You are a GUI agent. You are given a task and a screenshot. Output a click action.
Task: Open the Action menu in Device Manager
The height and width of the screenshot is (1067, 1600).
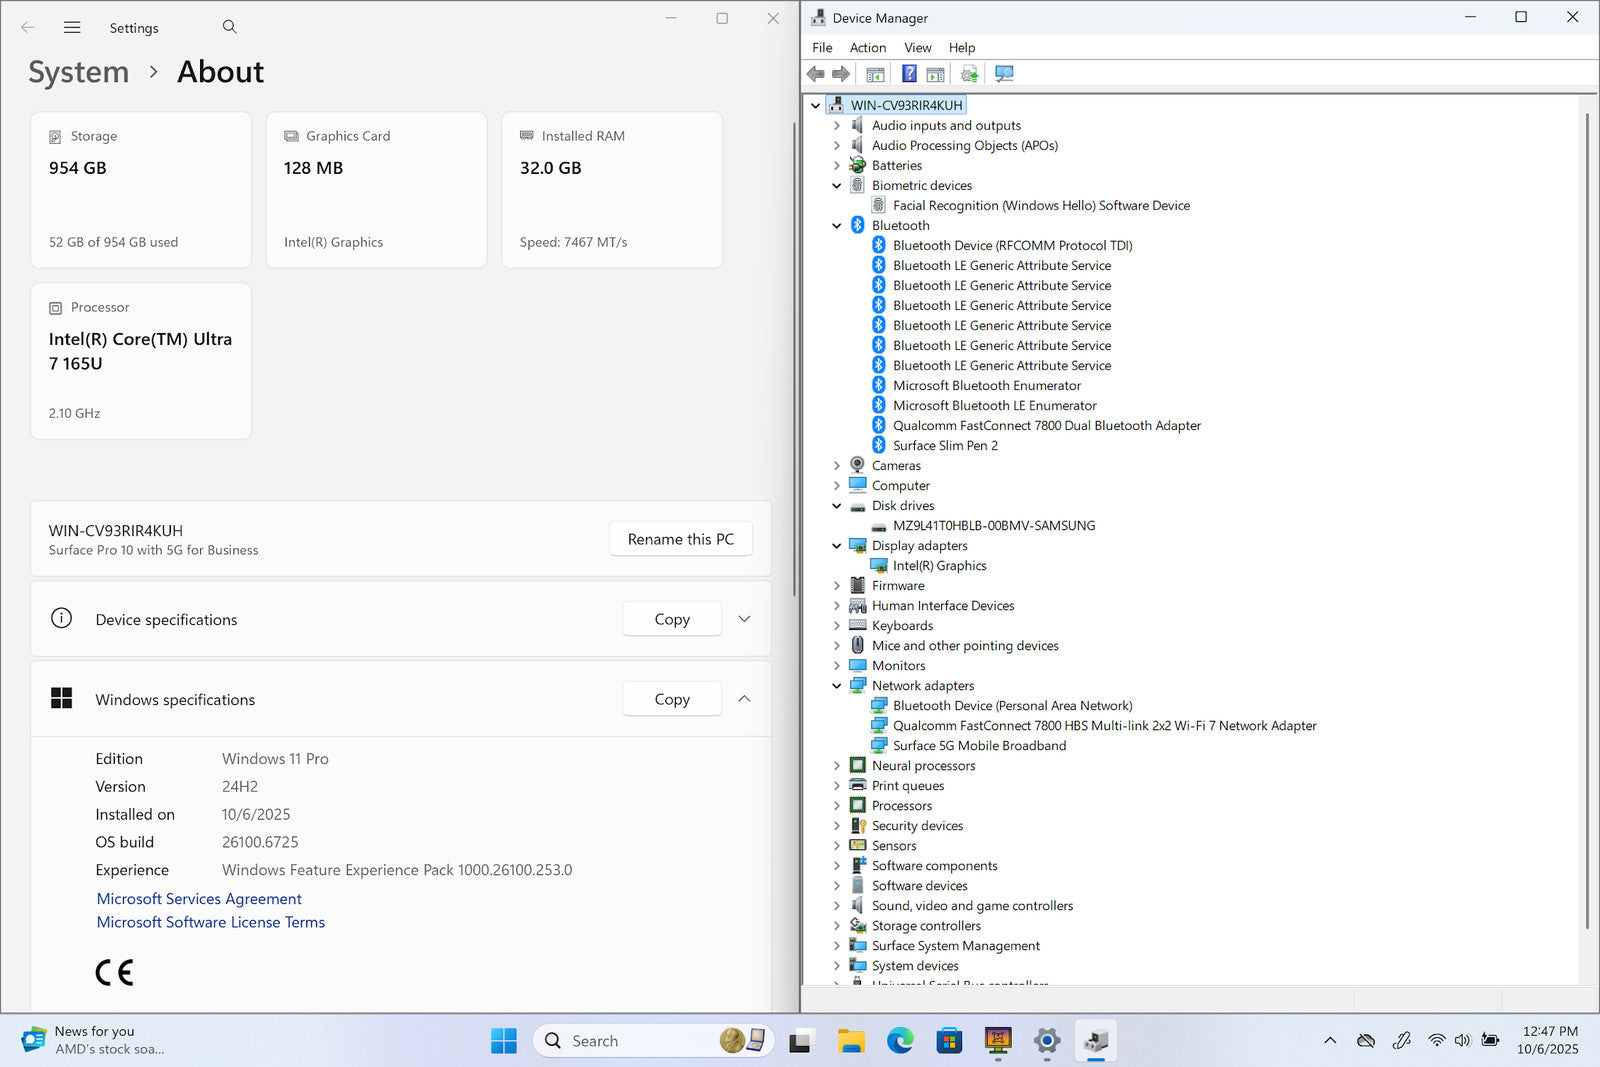pos(867,48)
